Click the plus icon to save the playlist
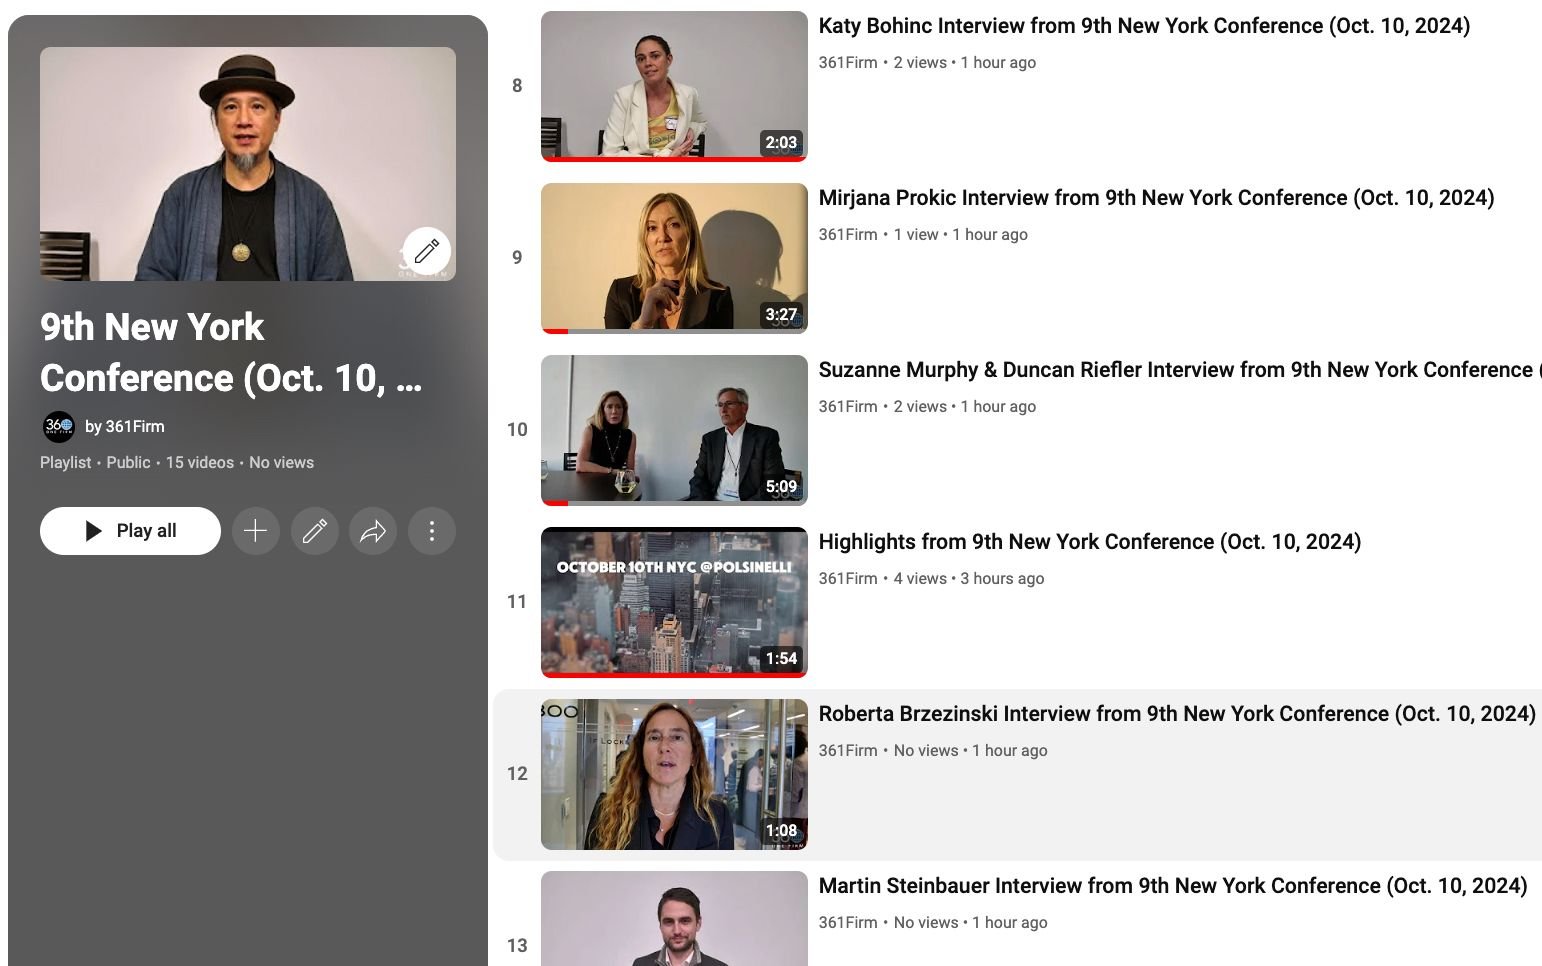Viewport: 1542px width, 966px height. click(x=255, y=531)
